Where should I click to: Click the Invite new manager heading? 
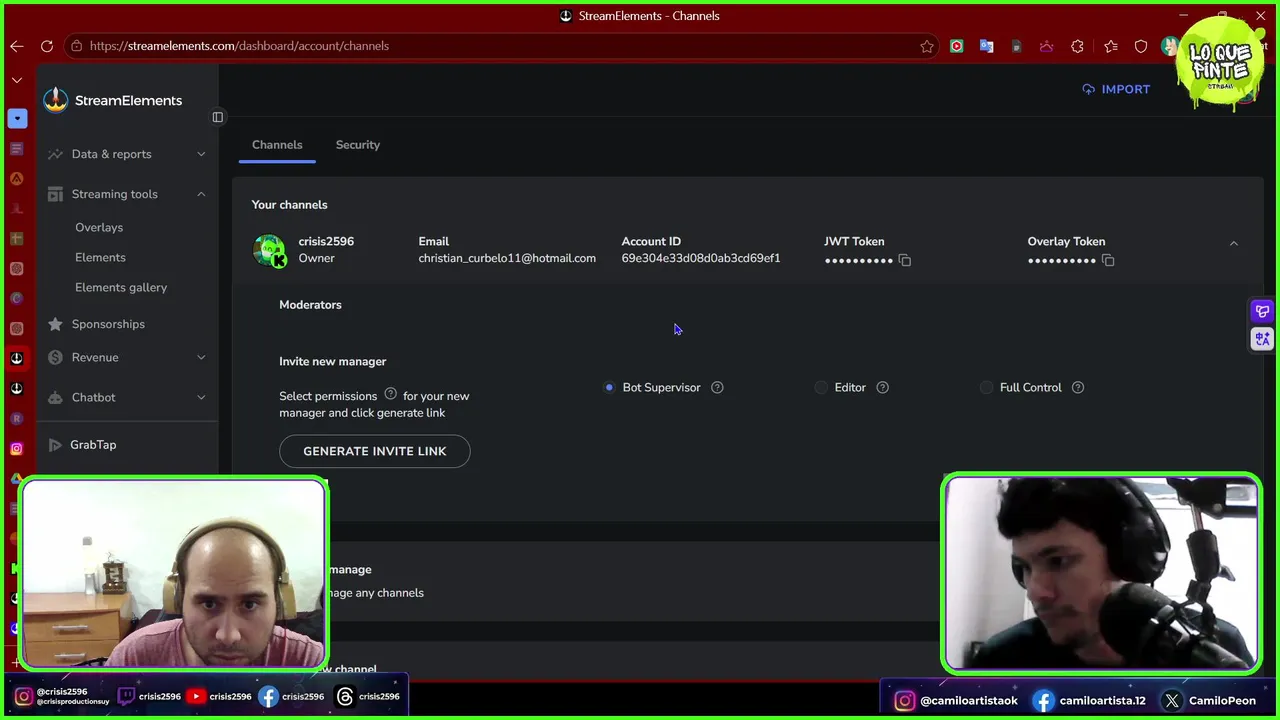(x=333, y=361)
